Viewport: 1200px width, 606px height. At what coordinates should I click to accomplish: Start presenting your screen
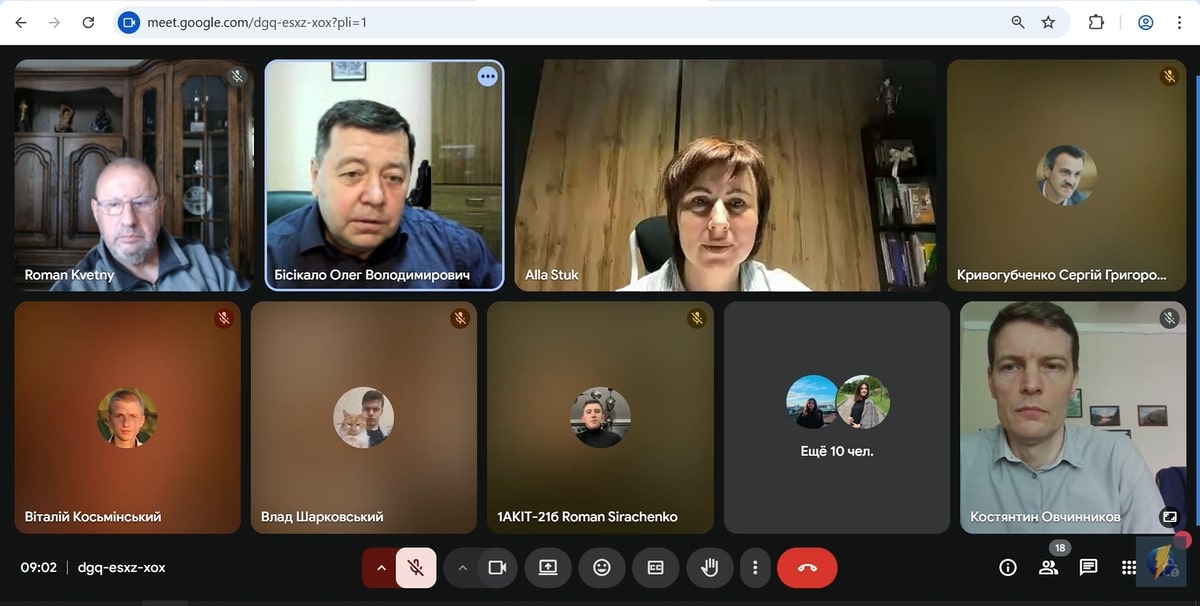(x=548, y=567)
